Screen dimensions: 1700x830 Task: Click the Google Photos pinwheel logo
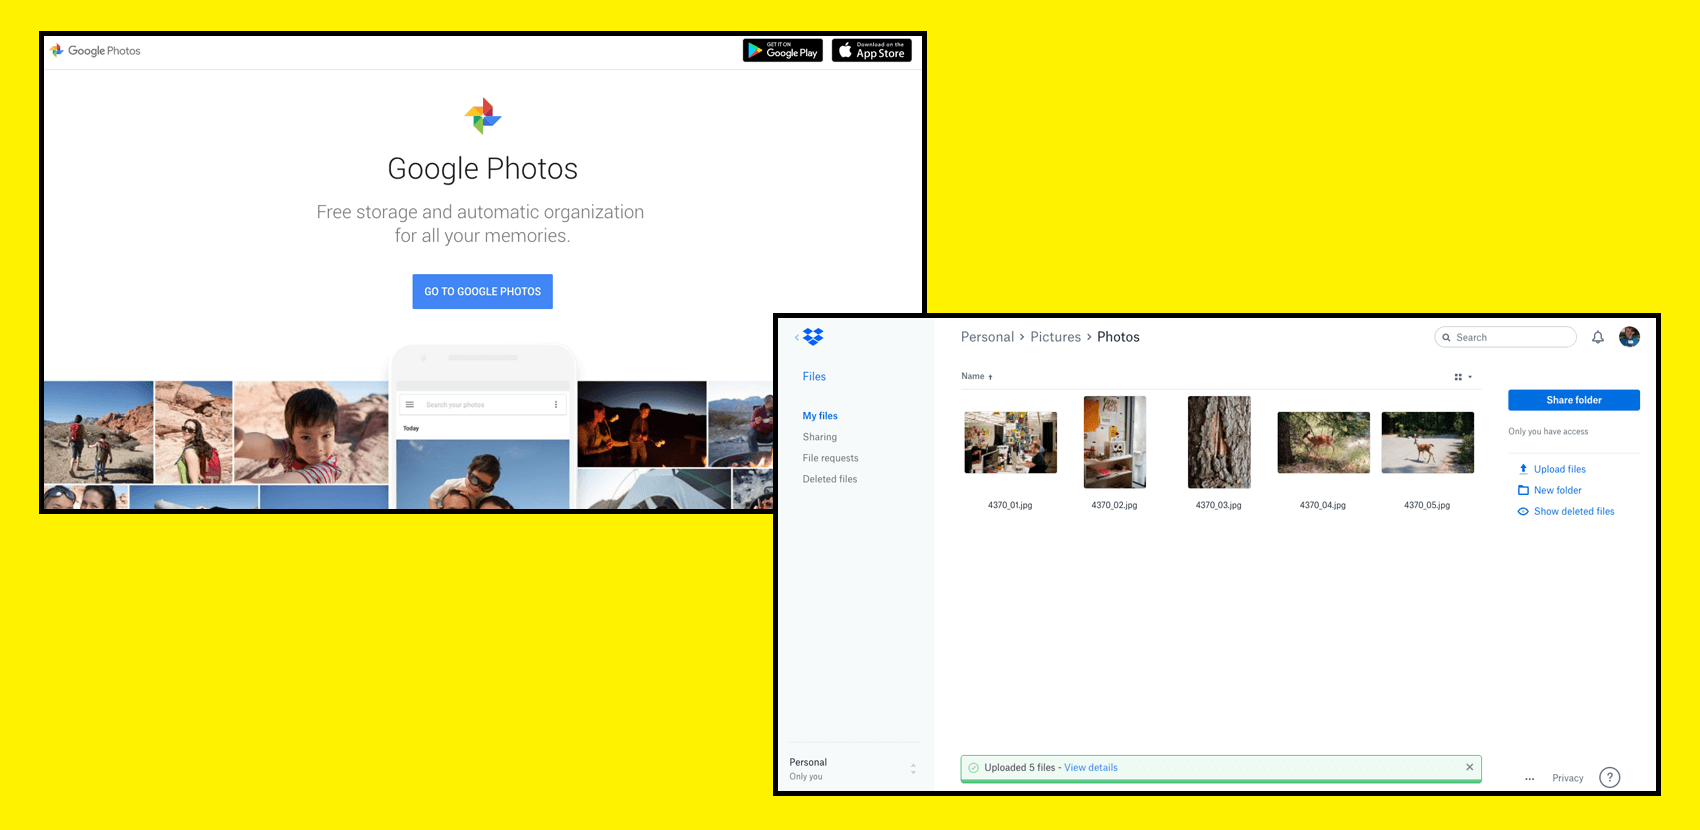click(483, 116)
